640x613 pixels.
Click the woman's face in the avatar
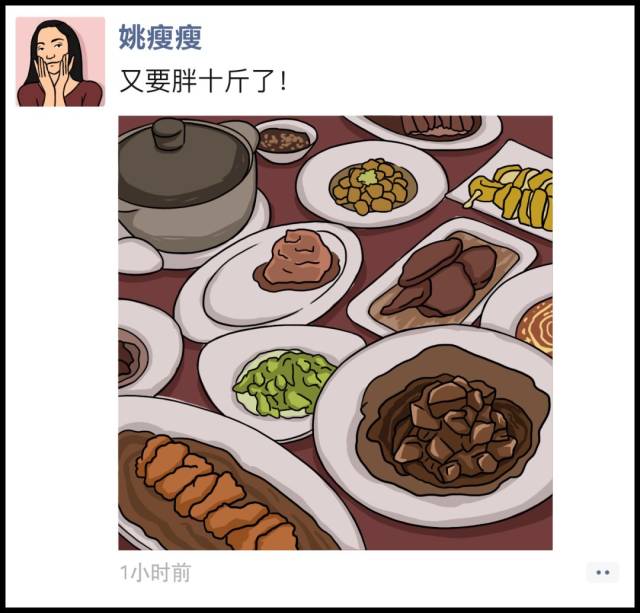[x=52, y=50]
